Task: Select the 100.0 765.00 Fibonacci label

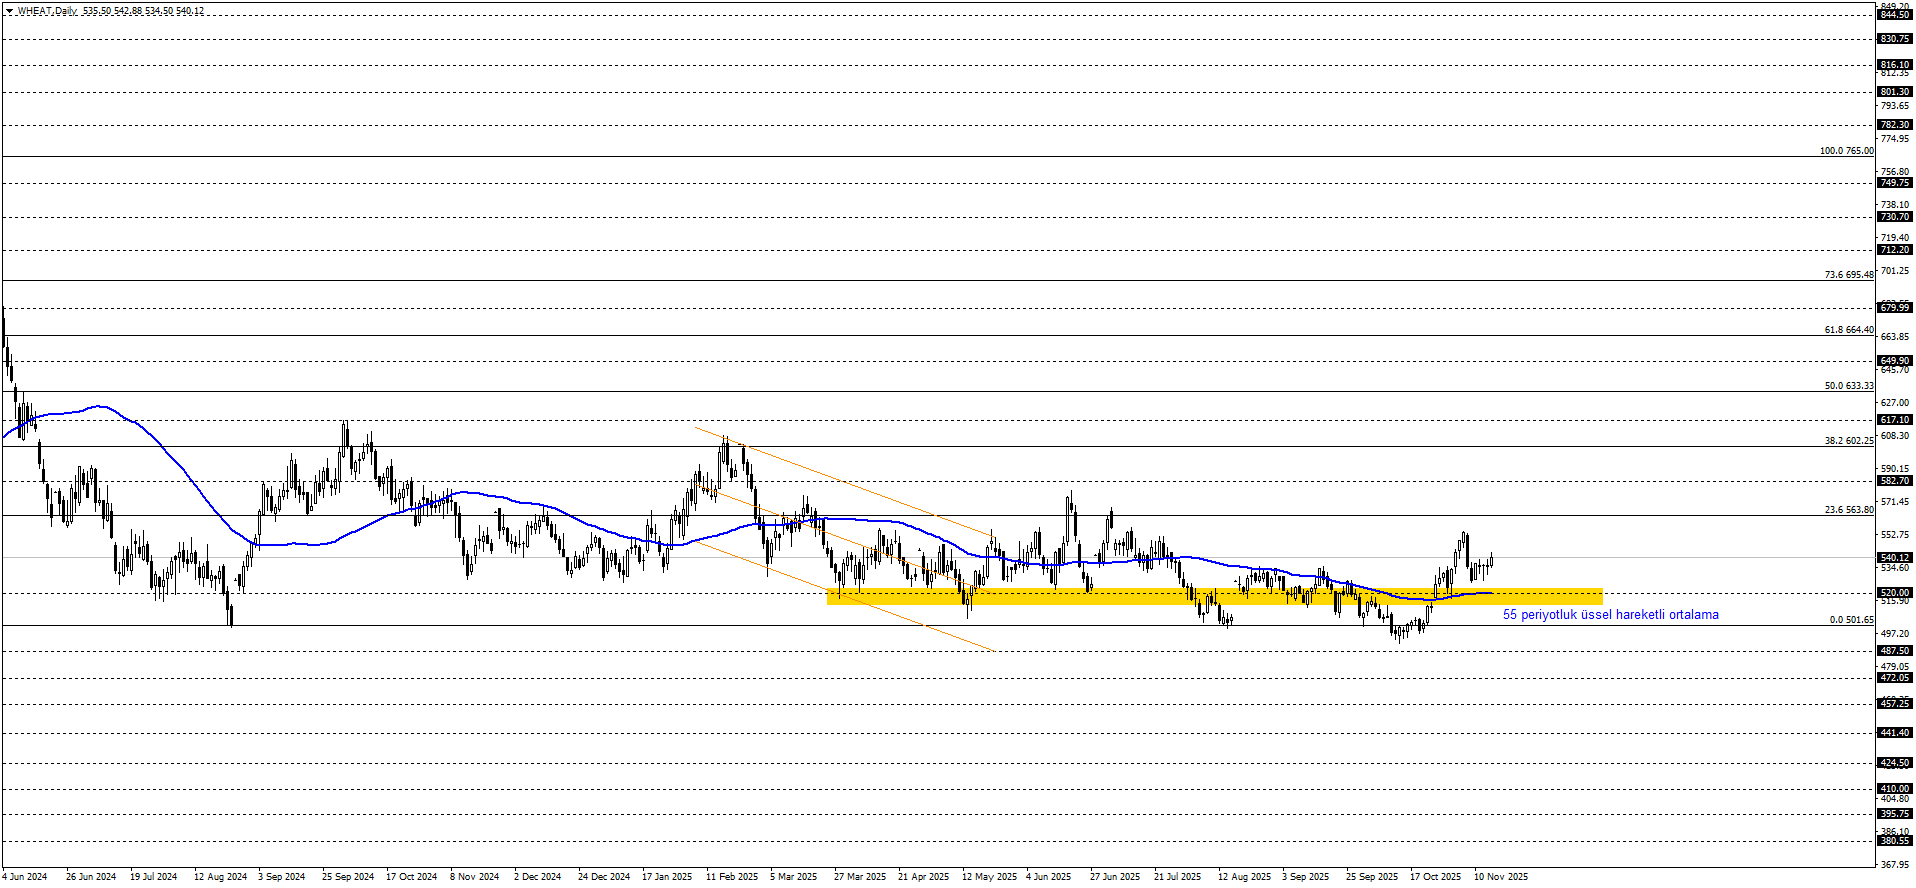Action: pos(1846,151)
